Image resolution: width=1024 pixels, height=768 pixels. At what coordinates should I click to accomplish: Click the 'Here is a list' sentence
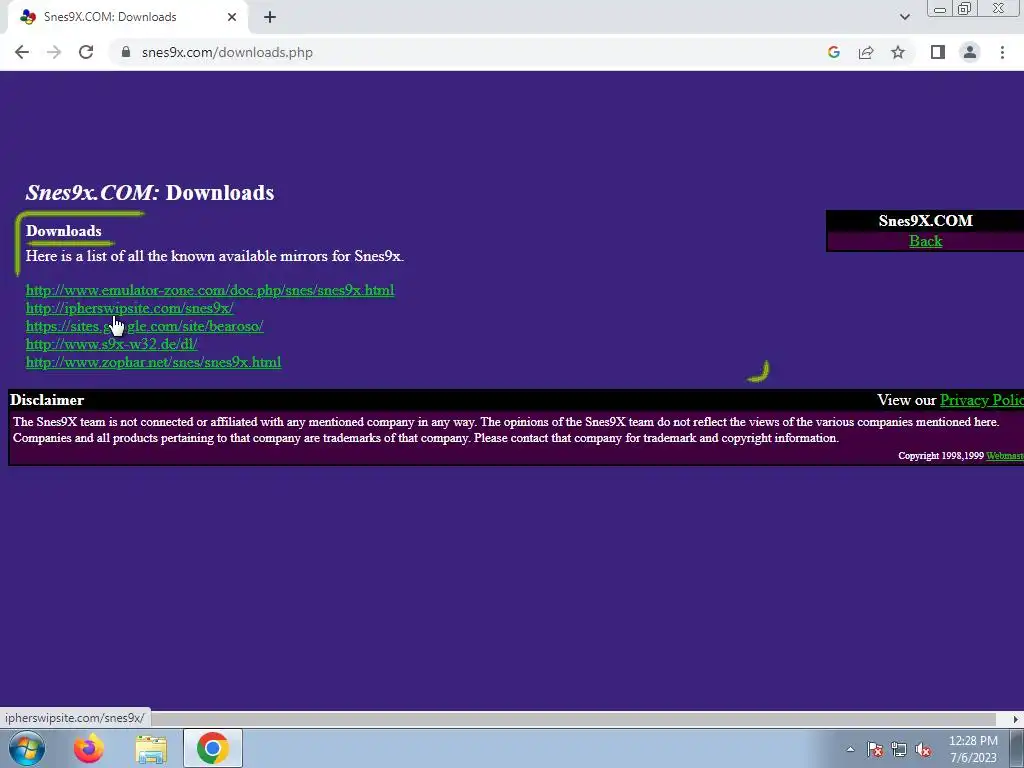215,256
